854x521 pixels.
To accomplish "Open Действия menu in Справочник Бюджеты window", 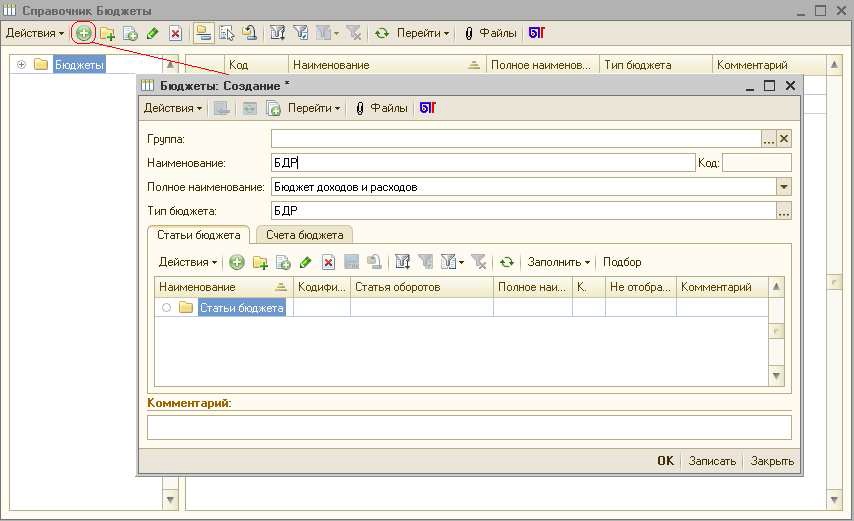I will pos(35,33).
